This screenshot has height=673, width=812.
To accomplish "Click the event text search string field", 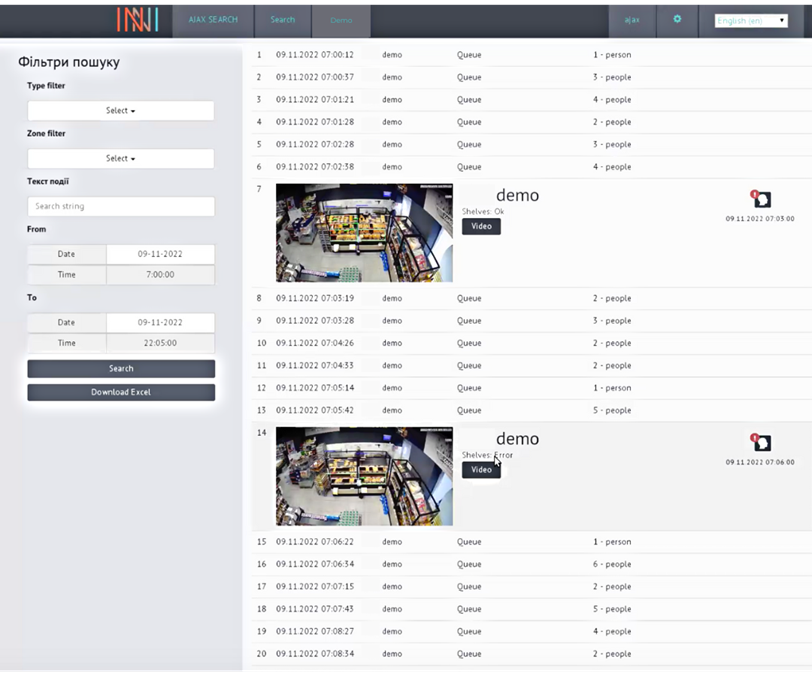I will pos(121,207).
